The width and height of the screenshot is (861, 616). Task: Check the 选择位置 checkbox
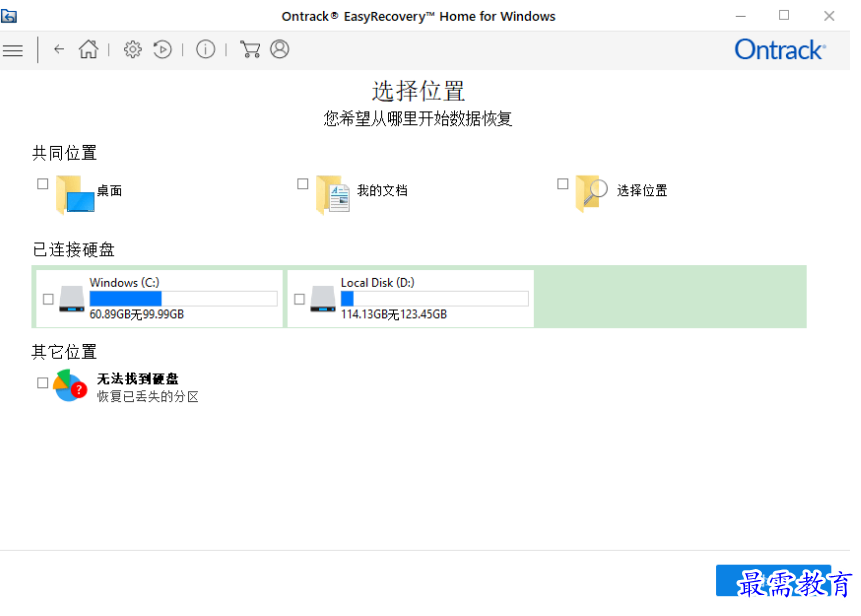click(563, 183)
